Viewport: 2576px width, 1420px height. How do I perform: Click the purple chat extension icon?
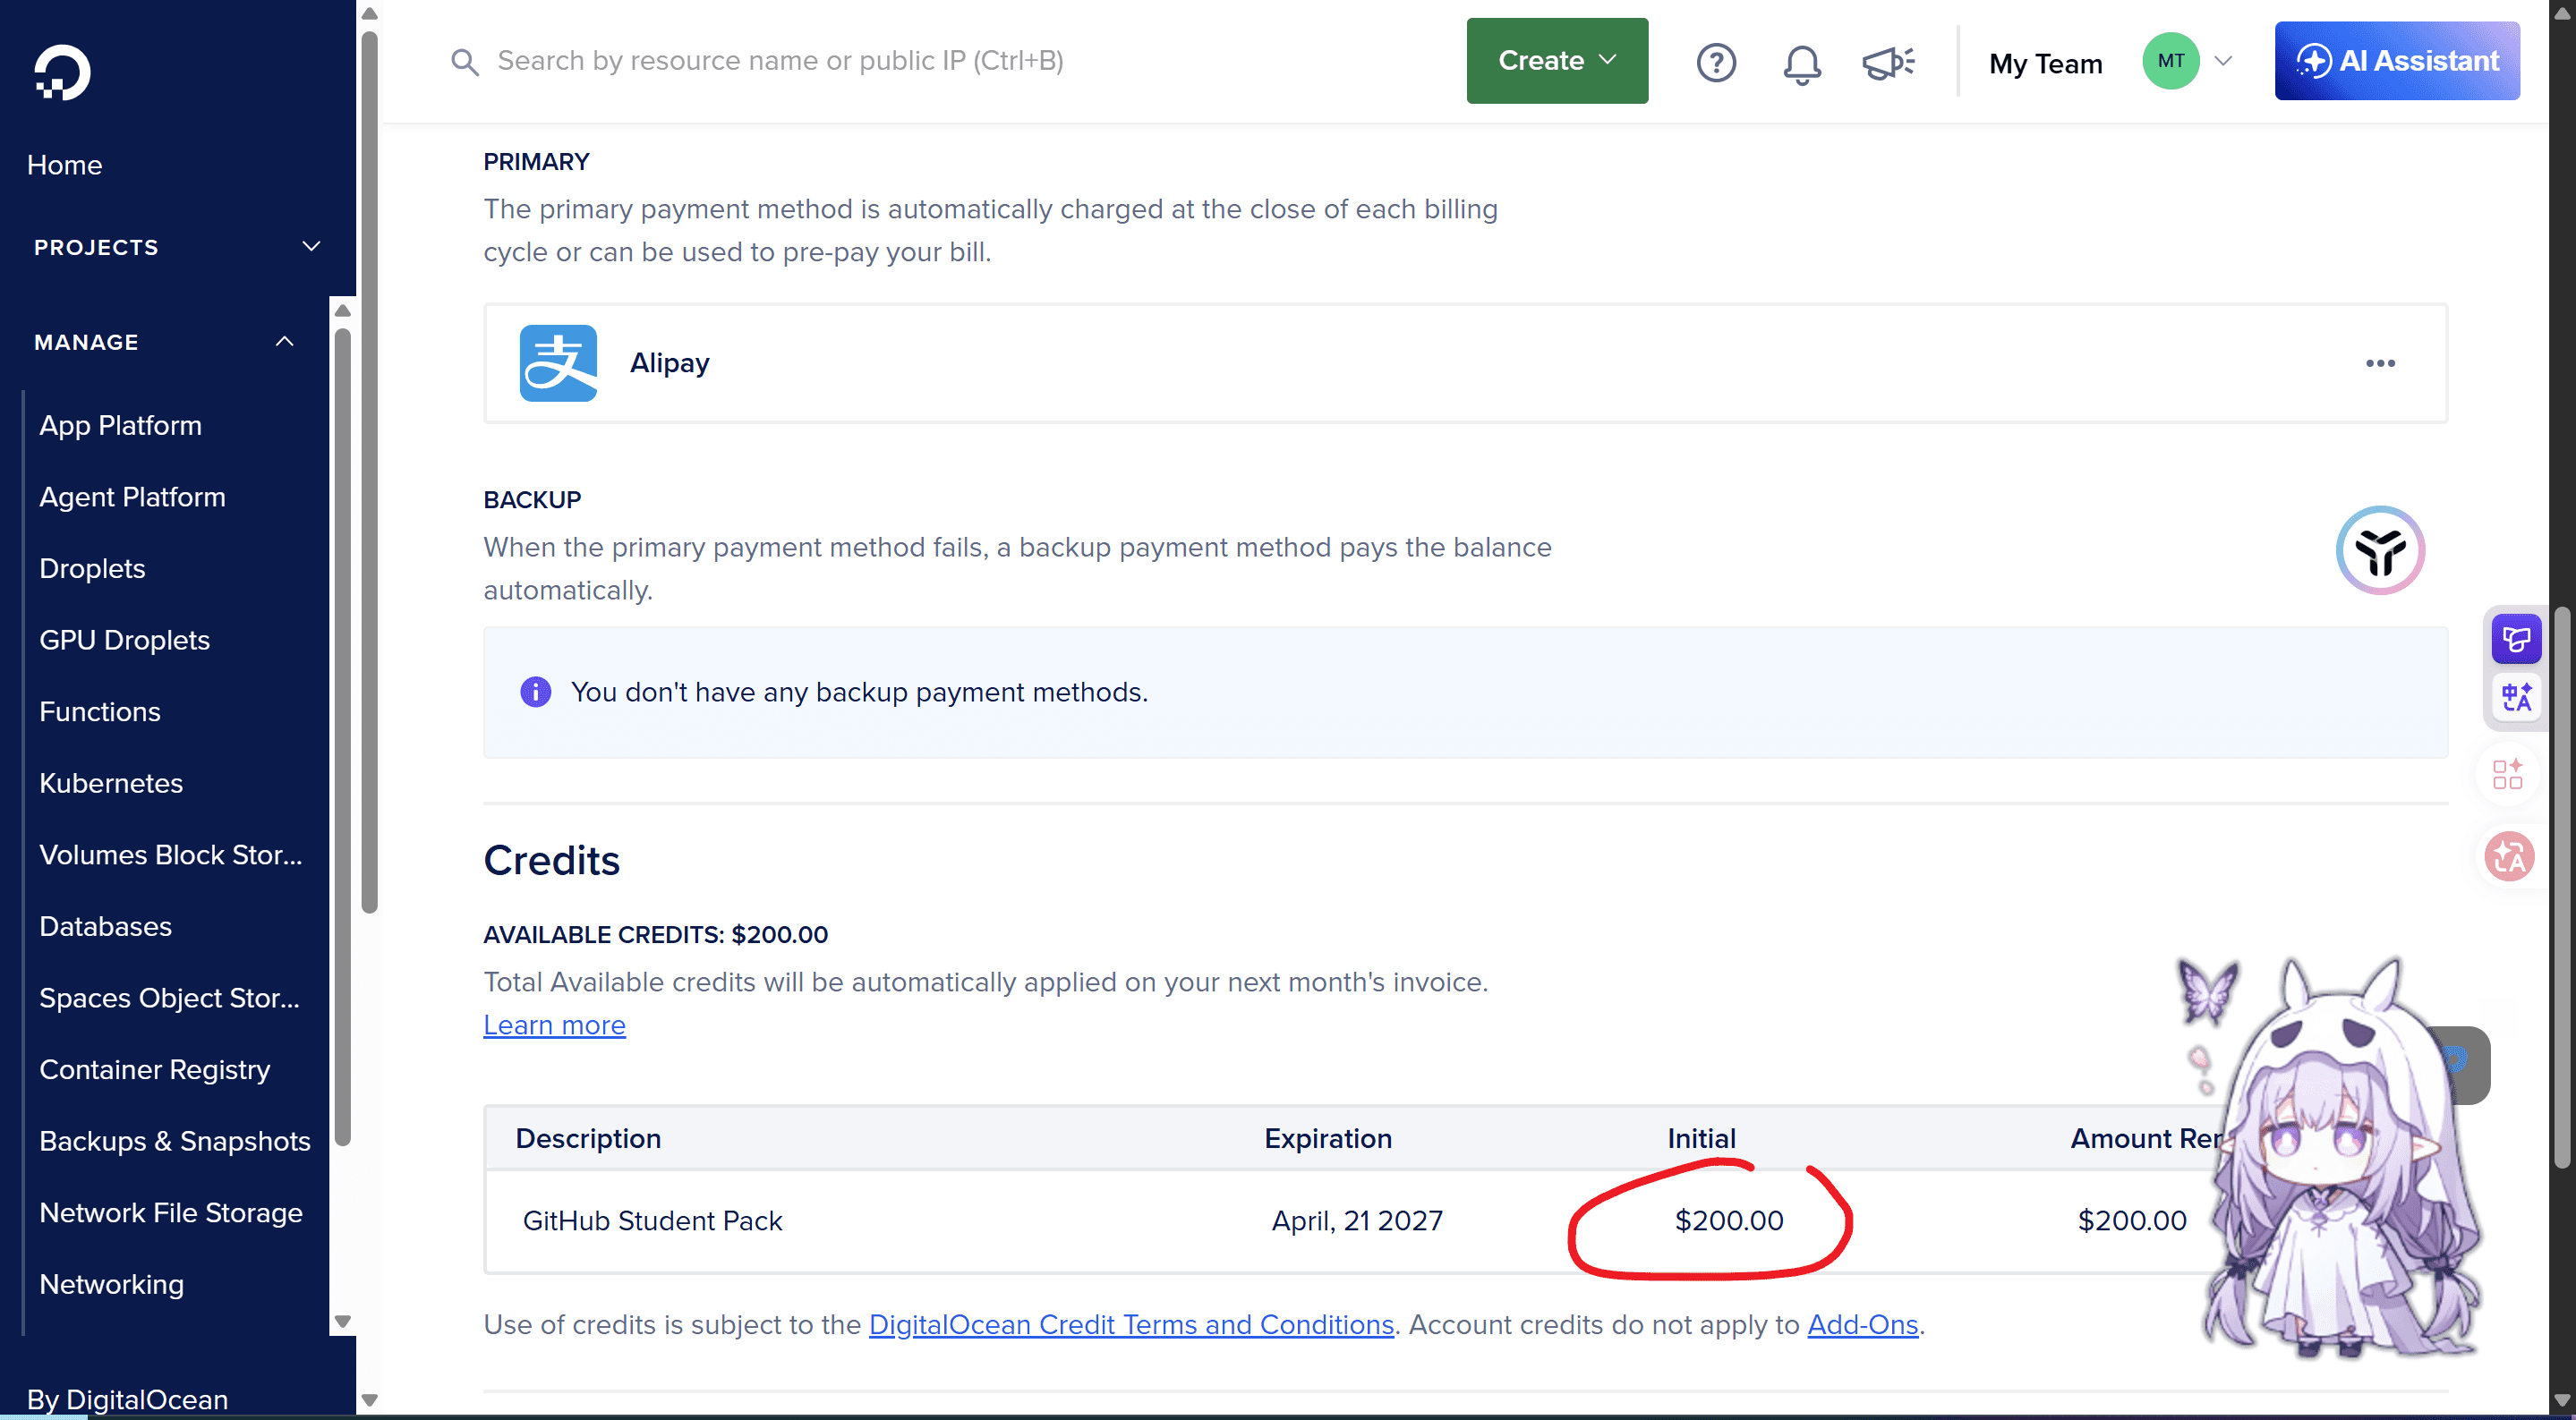(x=2516, y=638)
